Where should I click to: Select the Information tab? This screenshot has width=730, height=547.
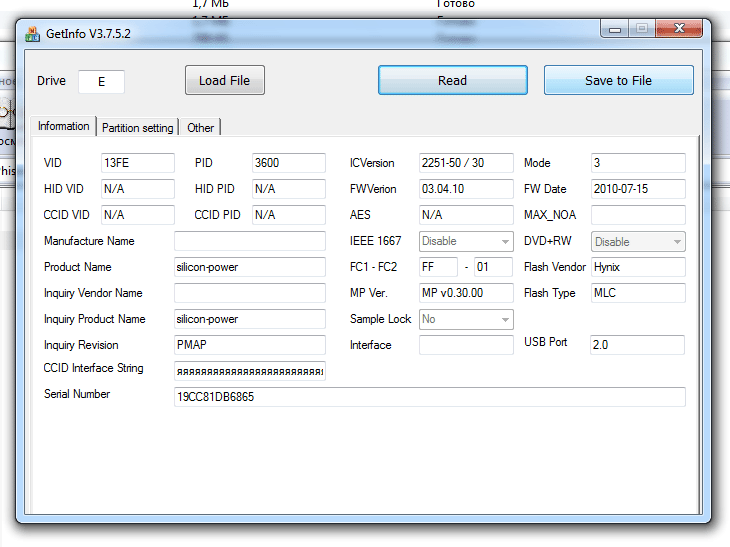[x=64, y=127]
